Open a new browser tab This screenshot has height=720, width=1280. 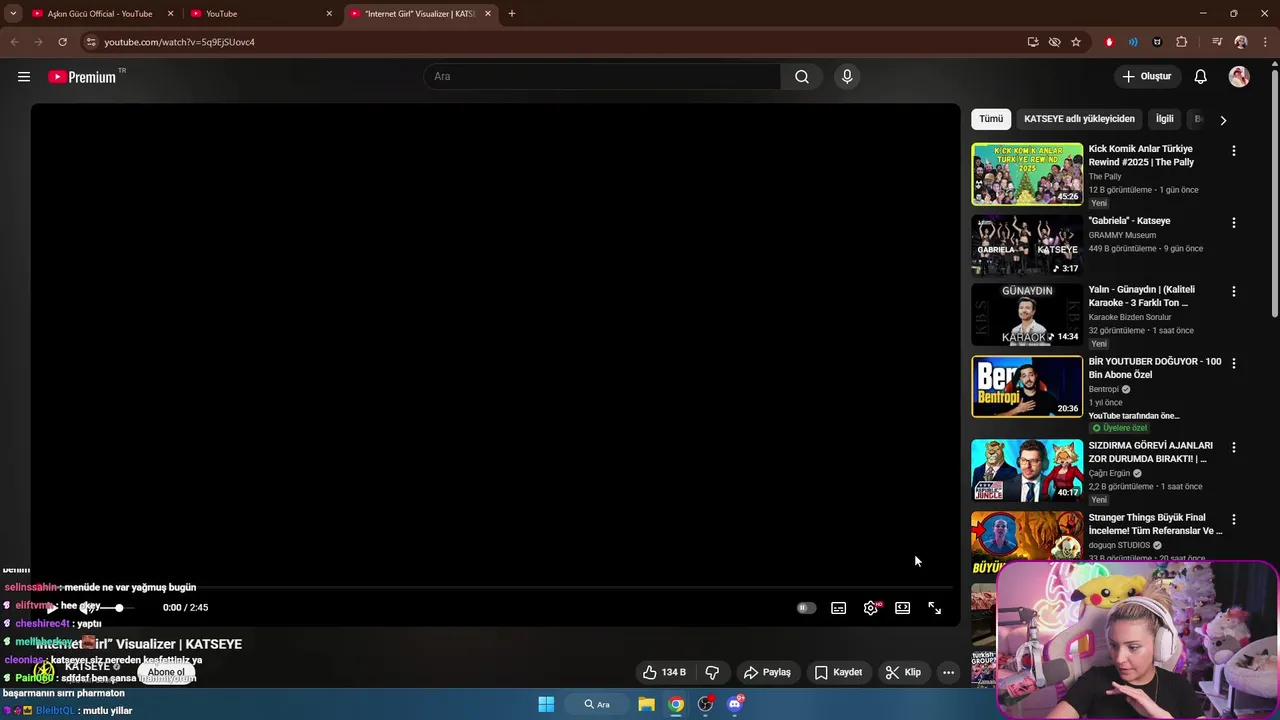pos(512,14)
